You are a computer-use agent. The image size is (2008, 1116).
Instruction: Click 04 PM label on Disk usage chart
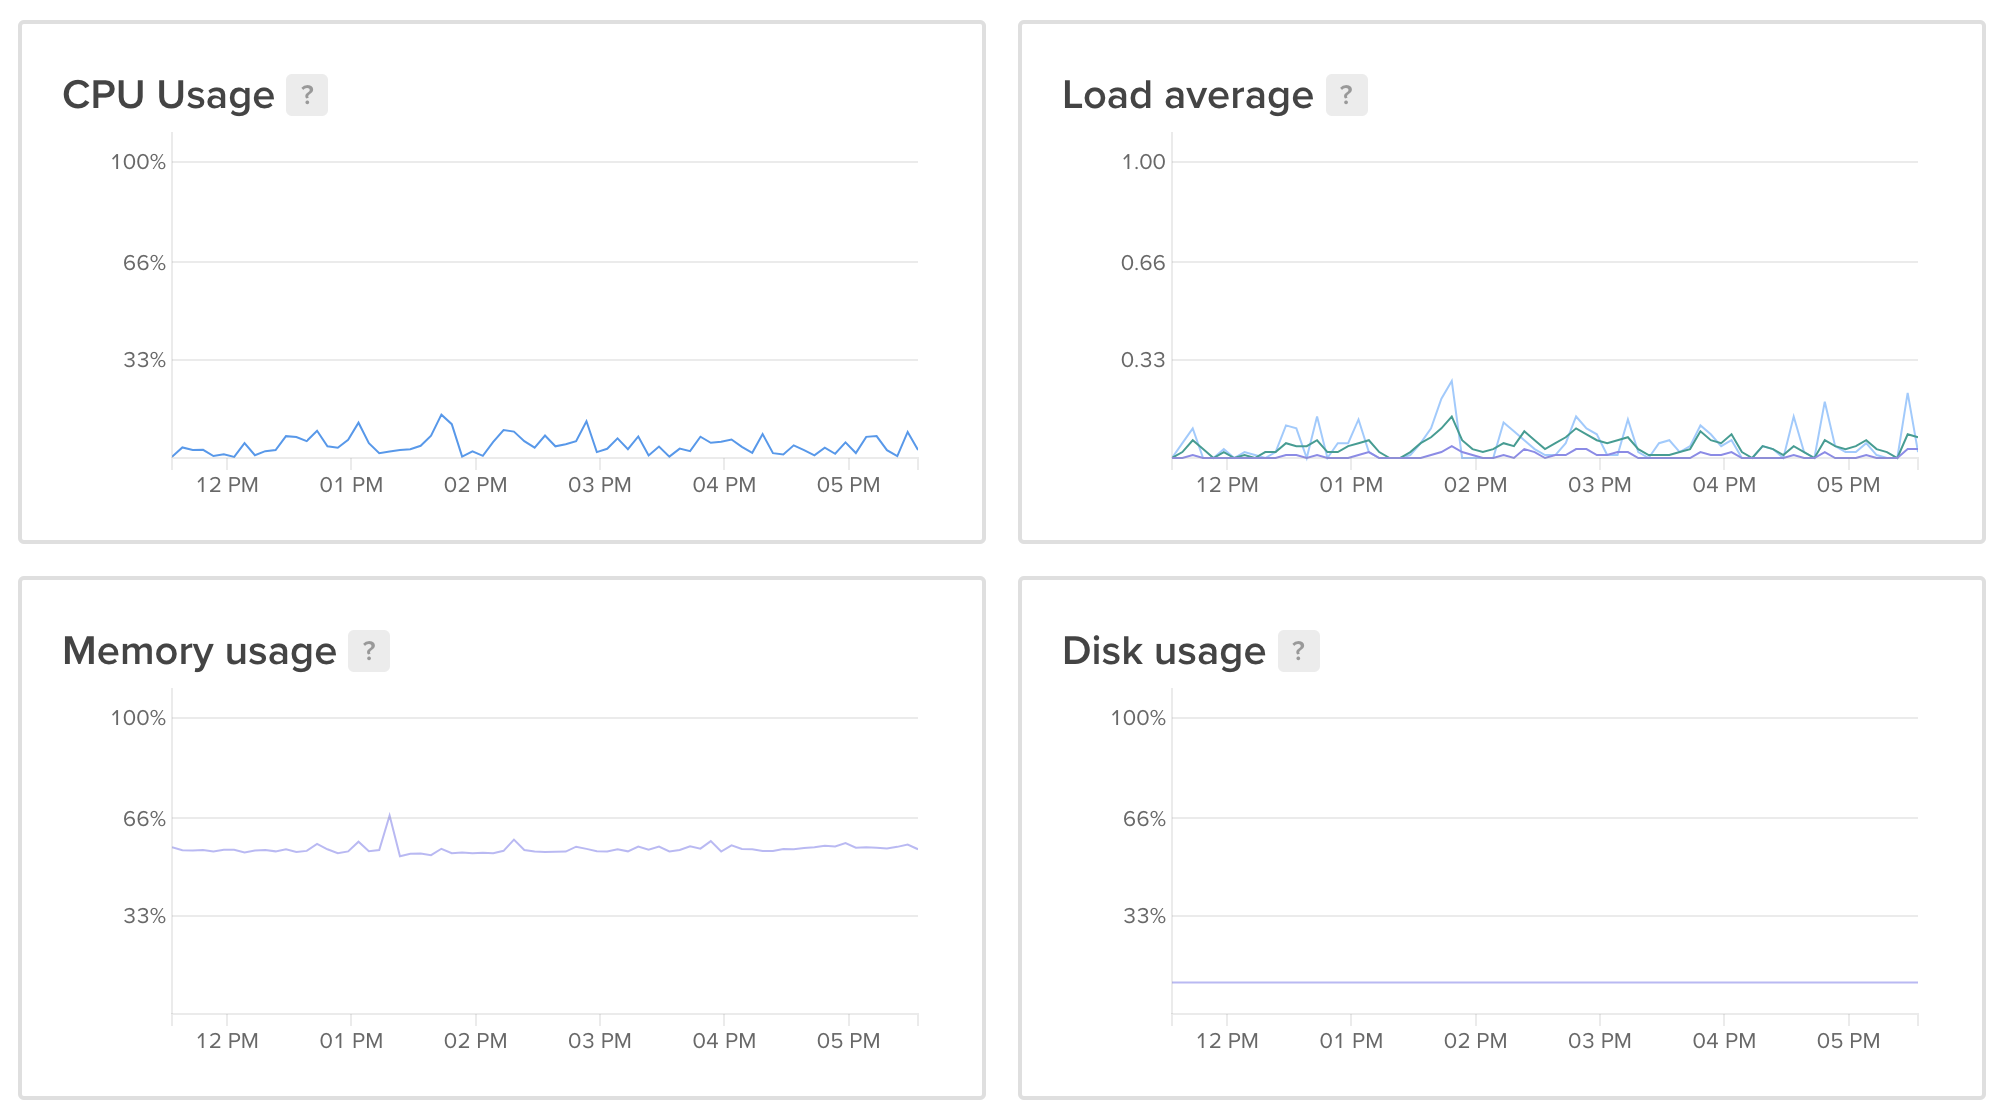coord(1724,1041)
